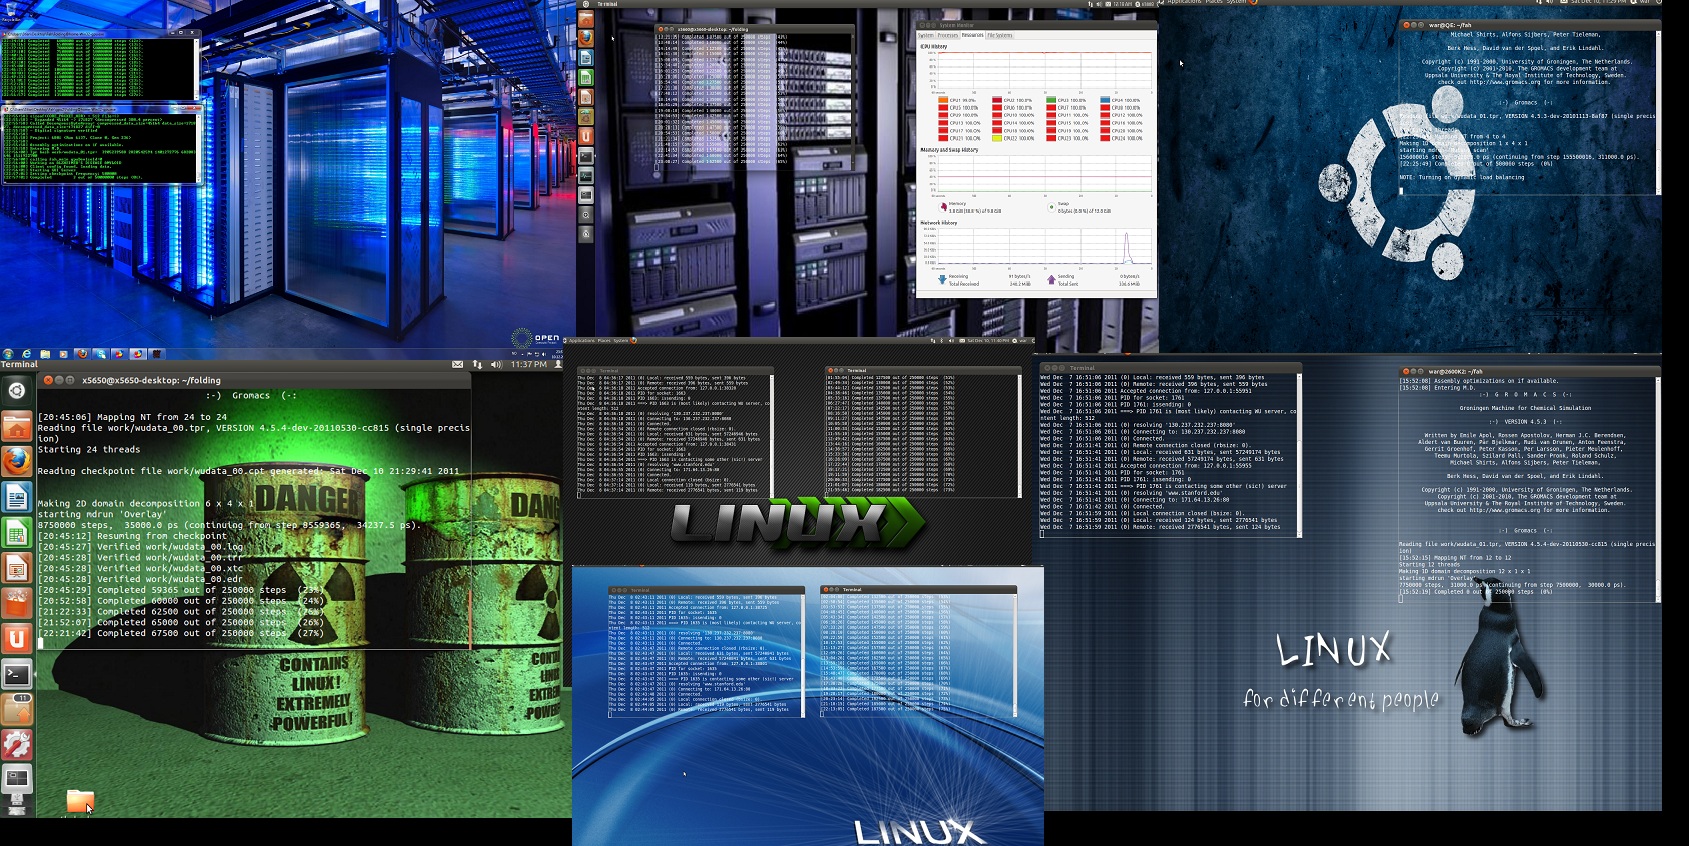Screen dimensions: 1689x846
Task: Open LibreOffice Writer in the barrel-wallpaper desktop launcher
Action: 17,496
